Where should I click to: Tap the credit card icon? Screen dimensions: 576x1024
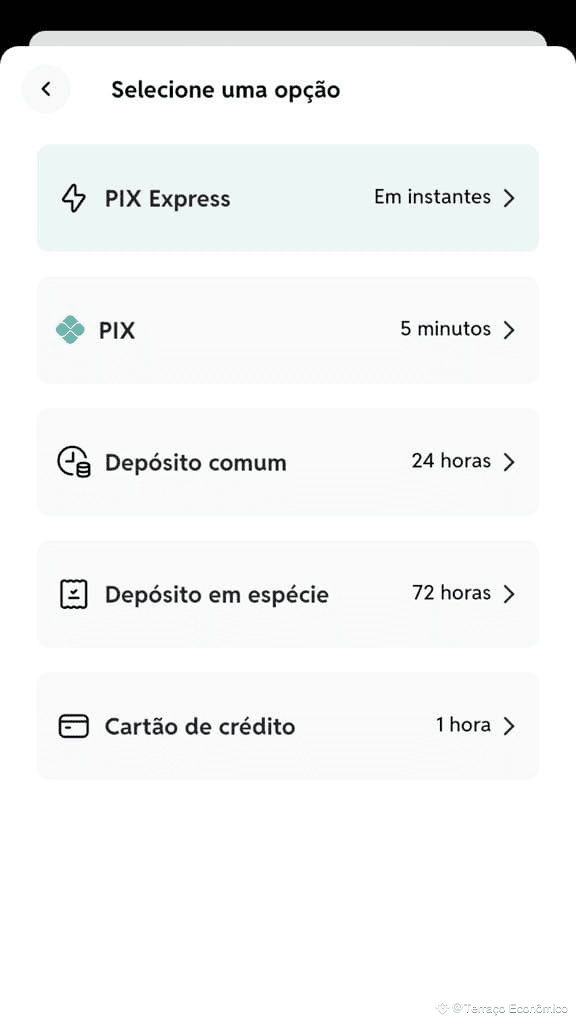pyautogui.click(x=74, y=726)
